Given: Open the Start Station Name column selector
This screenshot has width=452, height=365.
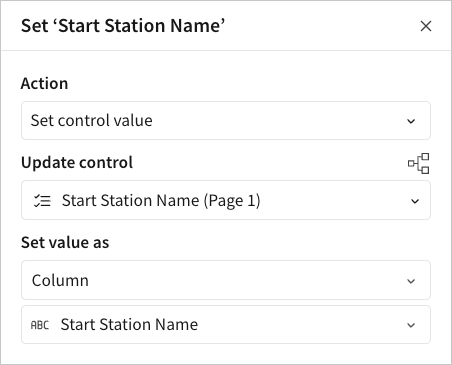Looking at the screenshot, I should (x=226, y=324).
